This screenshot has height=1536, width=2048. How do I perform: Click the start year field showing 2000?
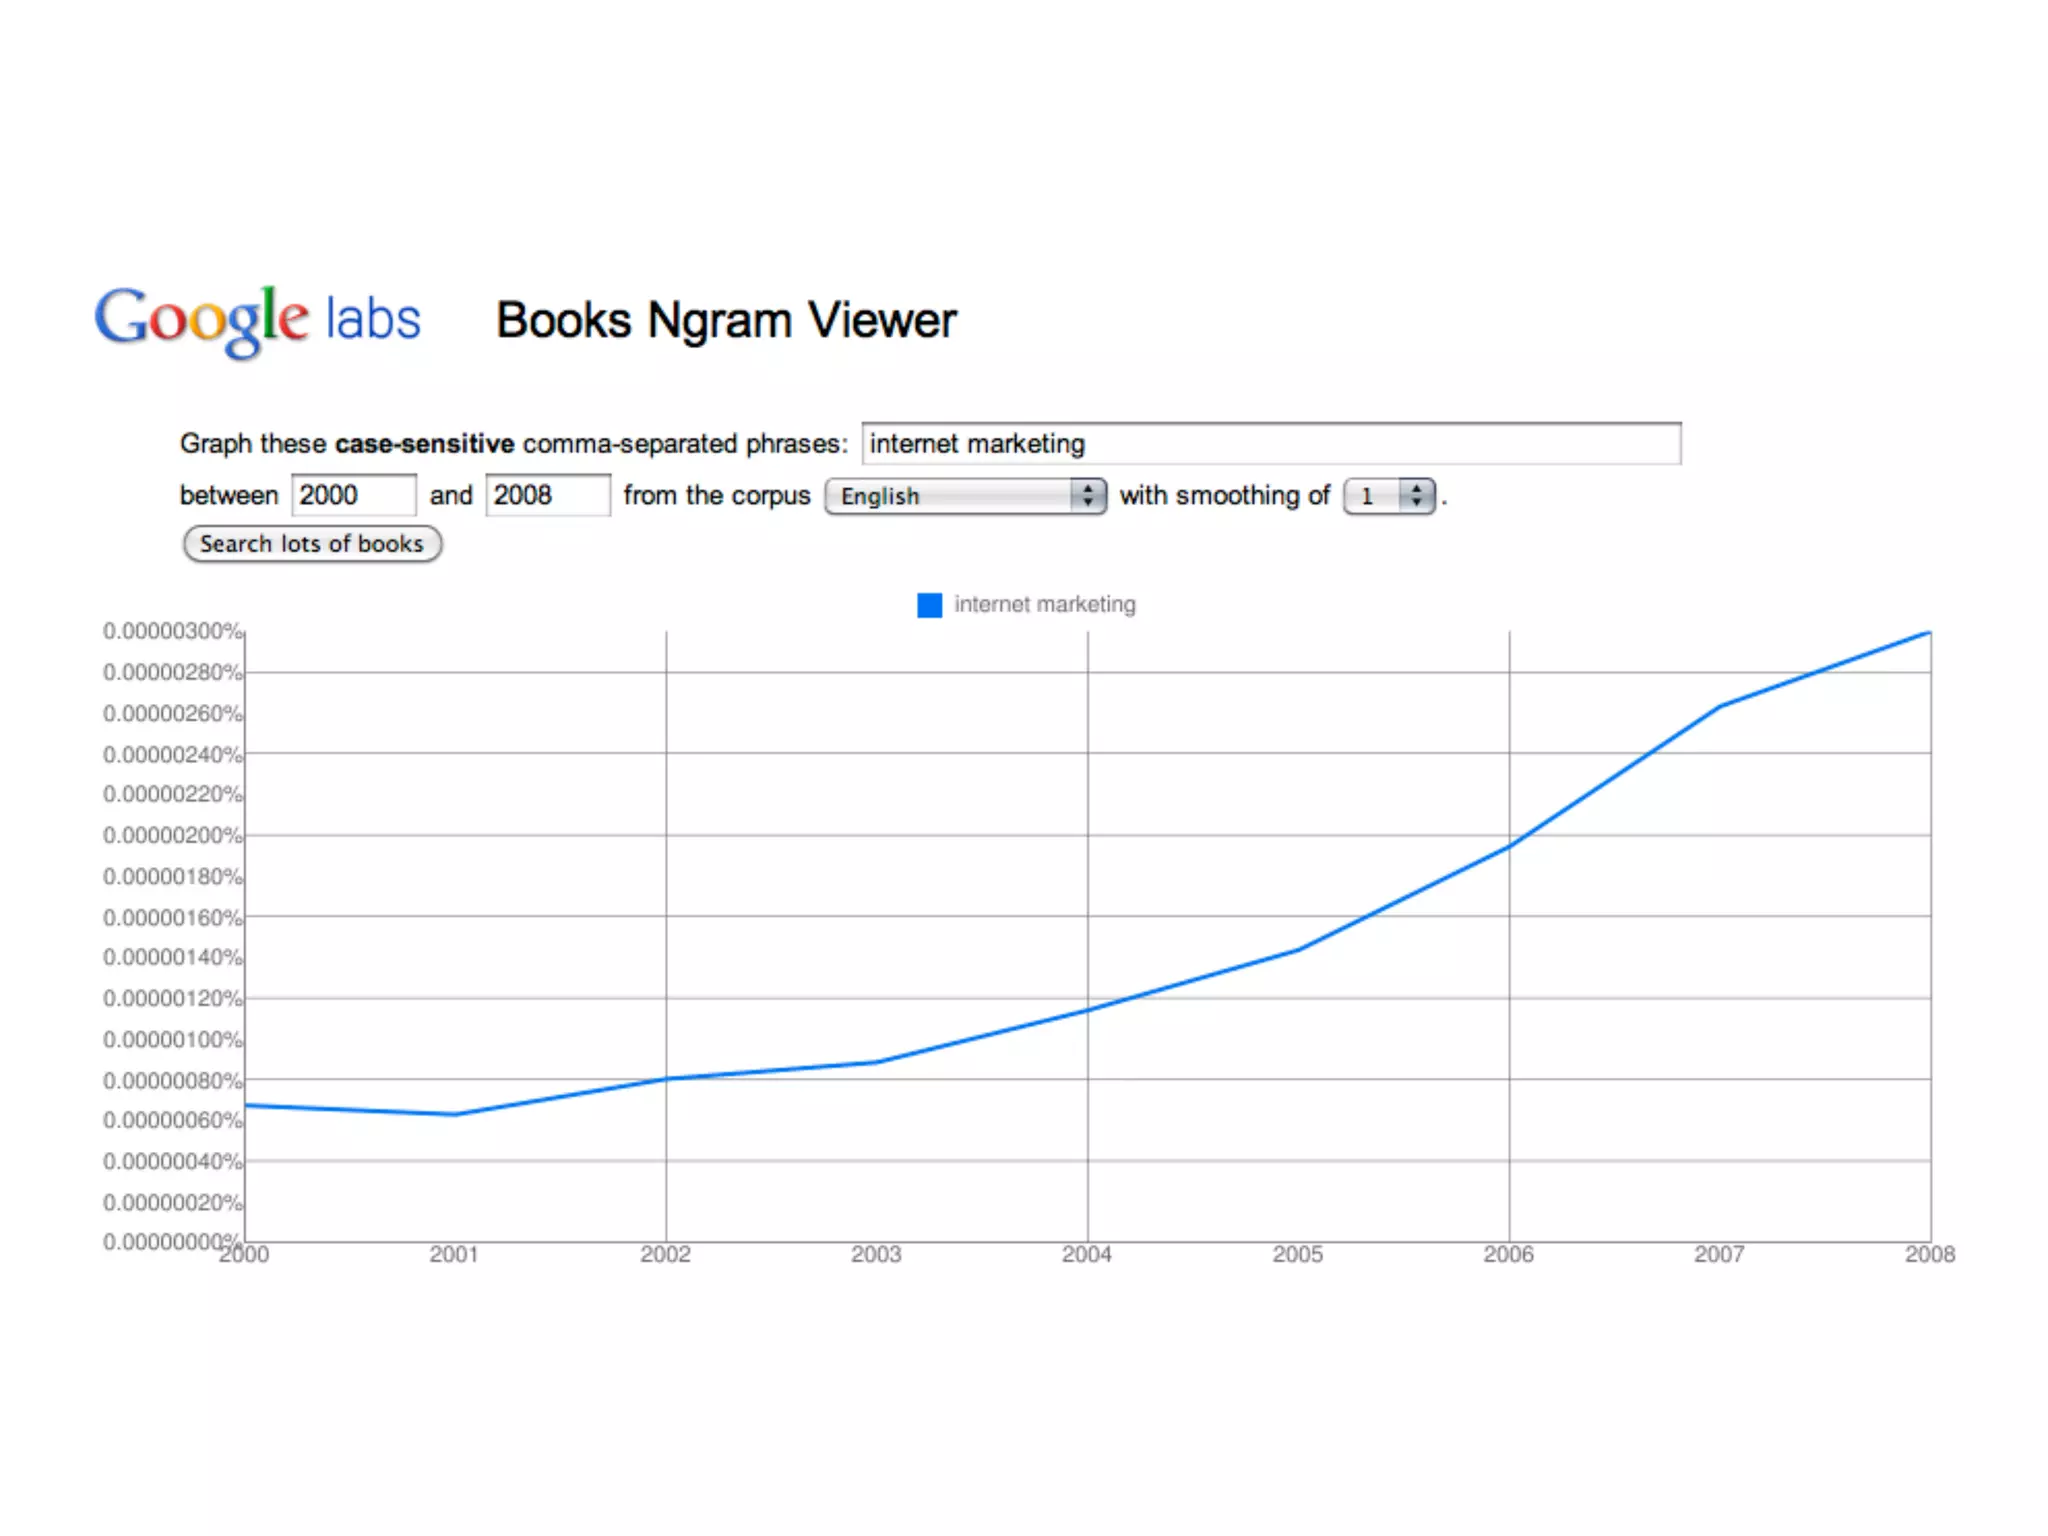pyautogui.click(x=352, y=495)
